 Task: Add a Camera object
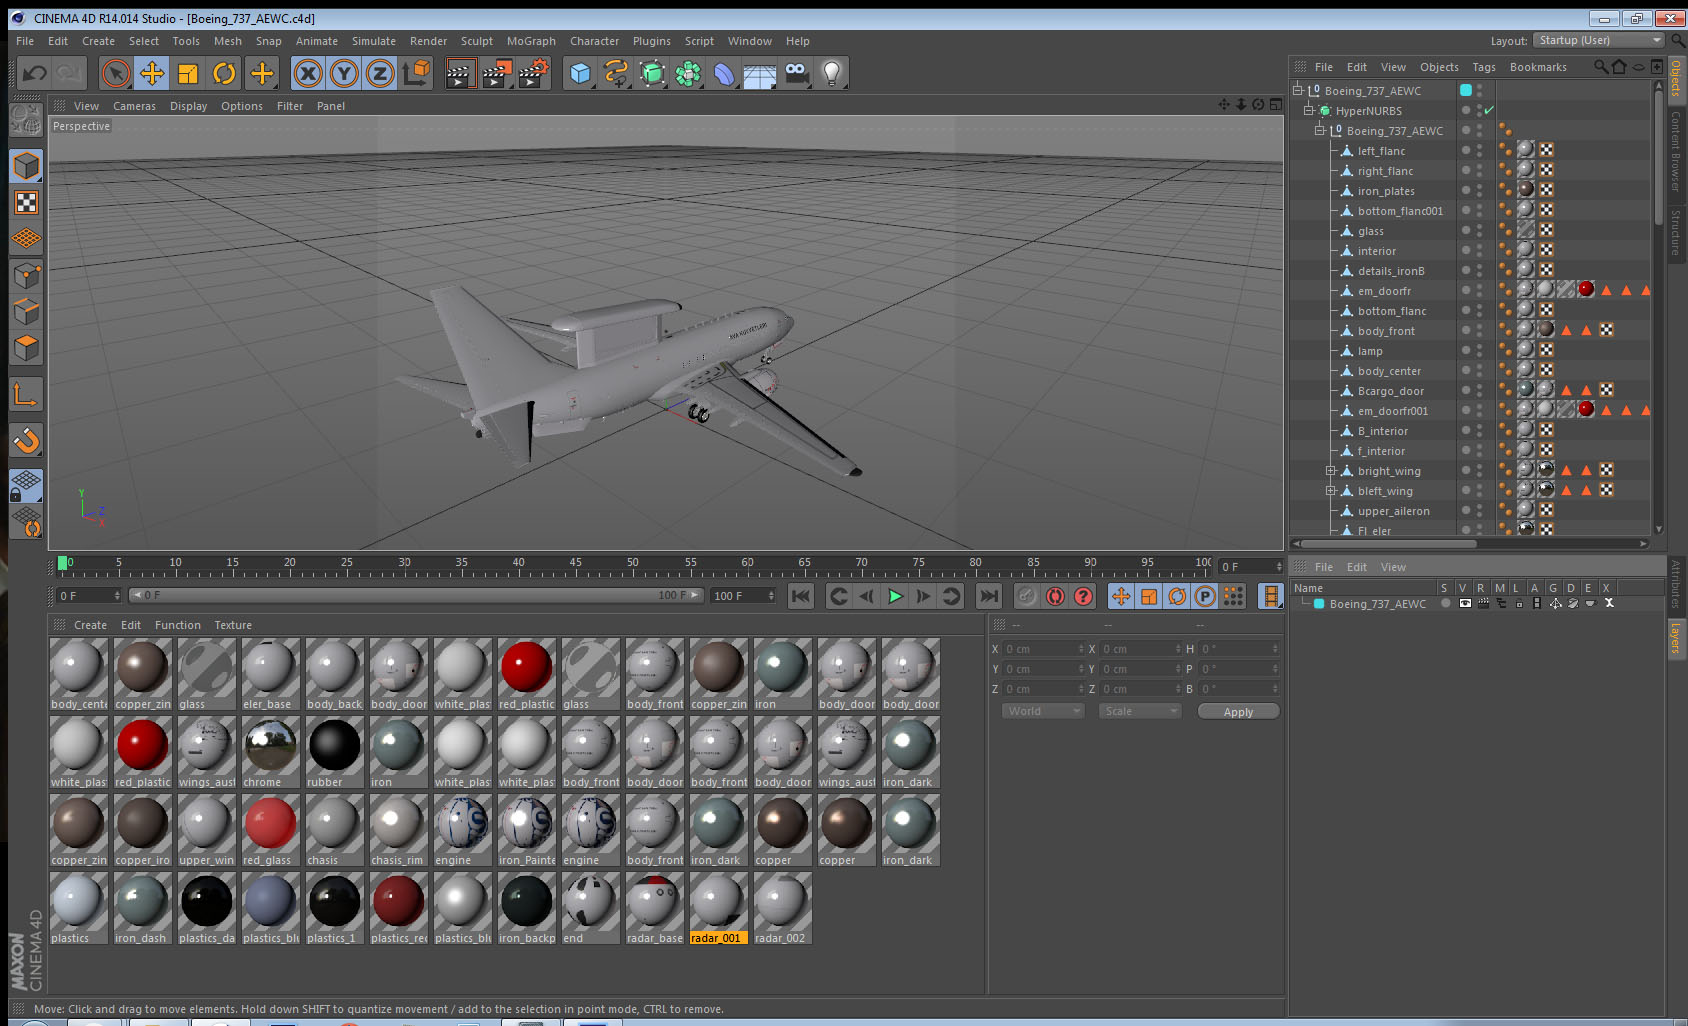(x=796, y=73)
